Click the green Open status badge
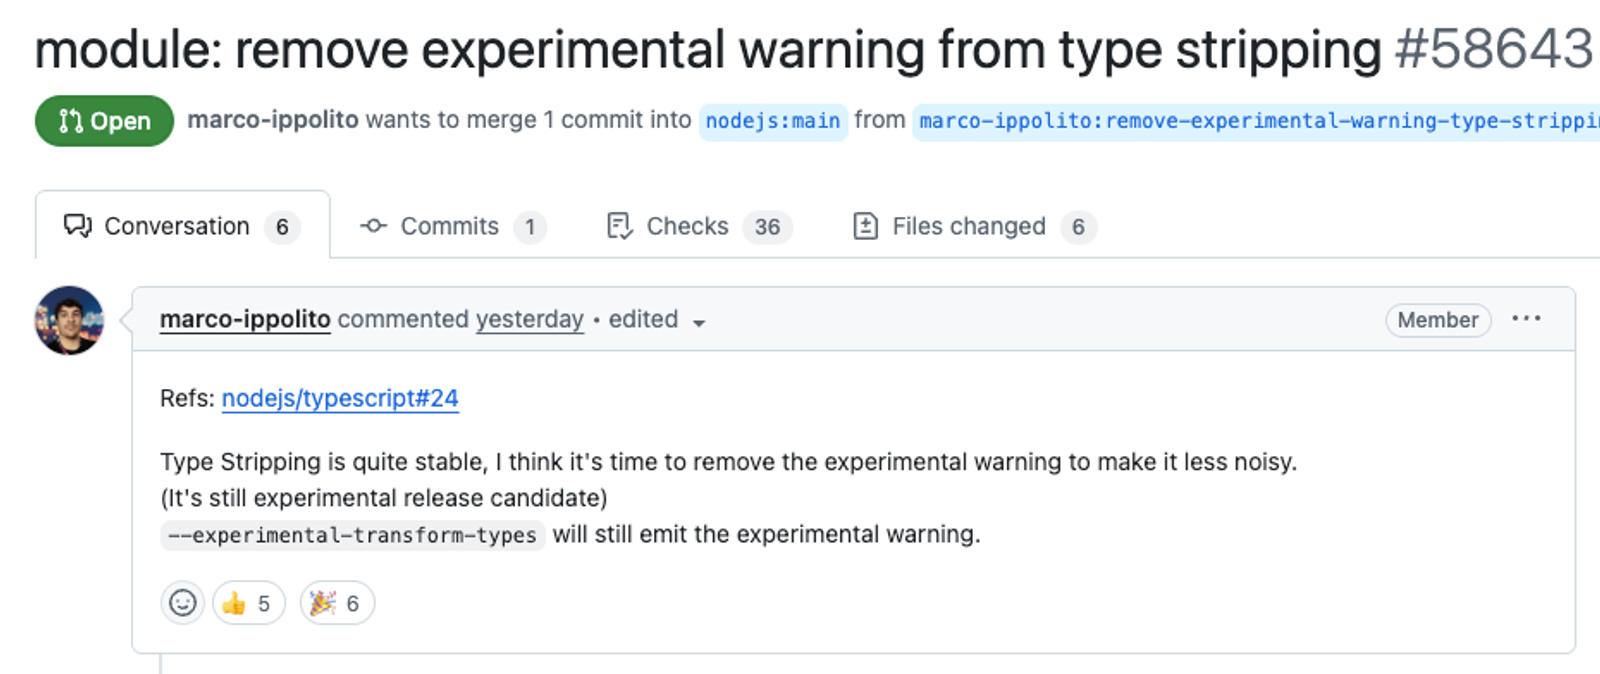1600x674 pixels. [x=104, y=121]
